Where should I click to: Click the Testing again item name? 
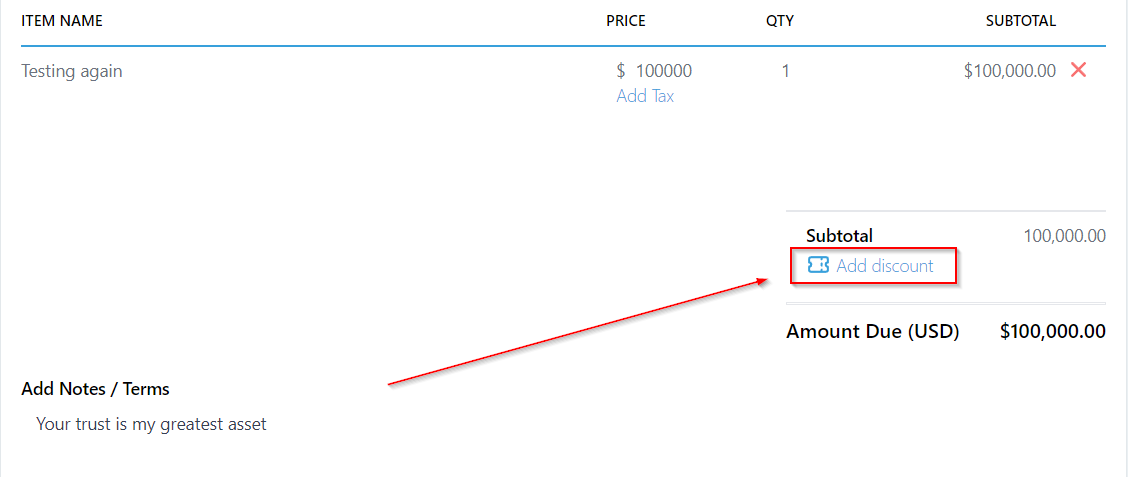(72, 71)
